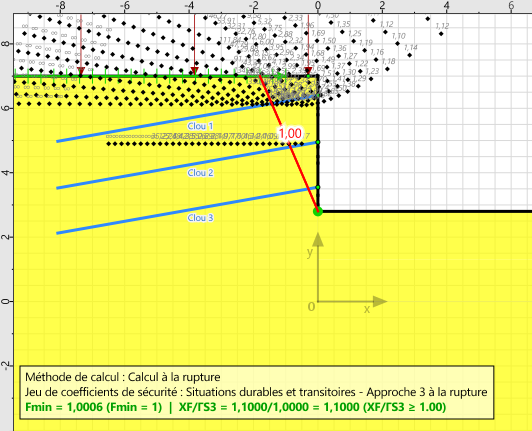The width and height of the screenshot is (532, 431).
Task: Click the -4 mark on the top ruler
Action: [x=190, y=5]
